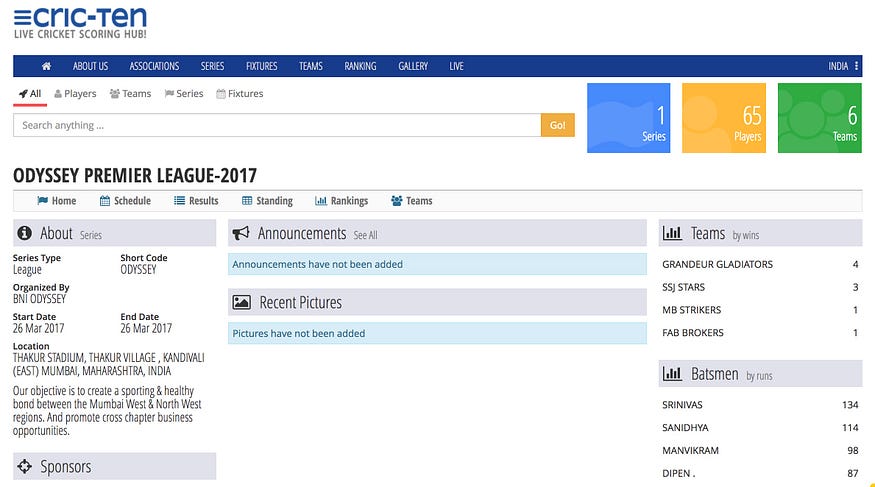Click the Cric-Ten logo
The width and height of the screenshot is (875, 487).
click(x=80, y=22)
